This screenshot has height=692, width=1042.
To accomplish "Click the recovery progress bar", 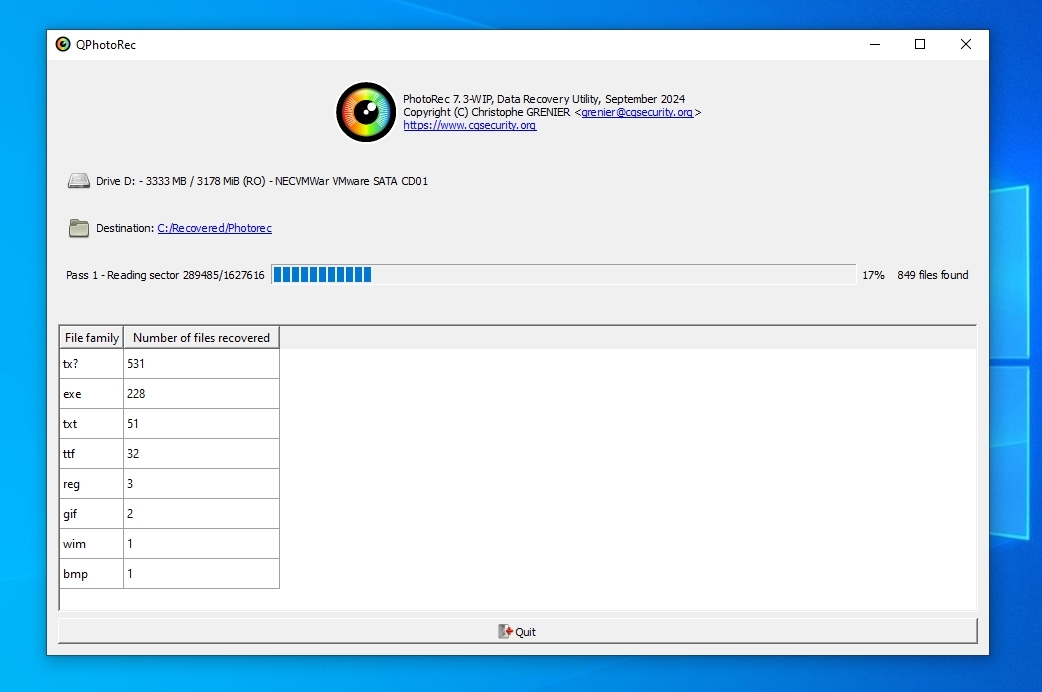I will click(x=564, y=275).
